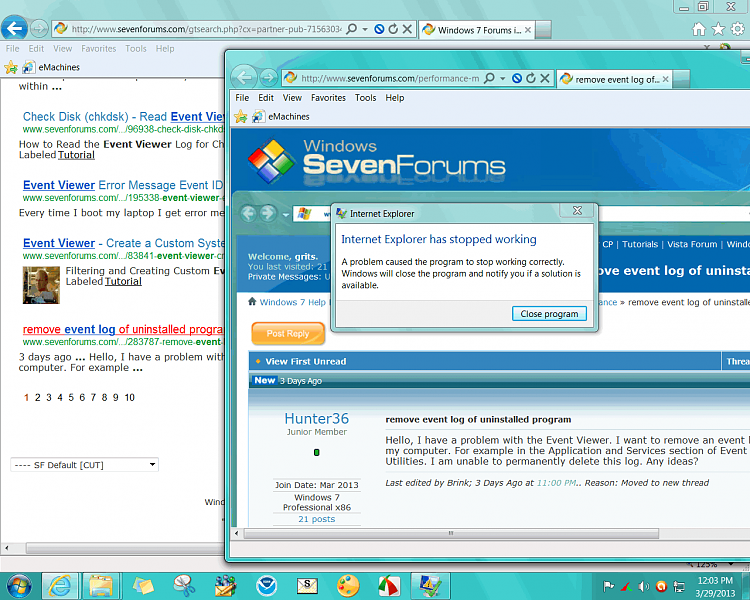This screenshot has height=600, width=750.
Task: Open Hunter36 user profile link
Action: pyautogui.click(x=316, y=419)
